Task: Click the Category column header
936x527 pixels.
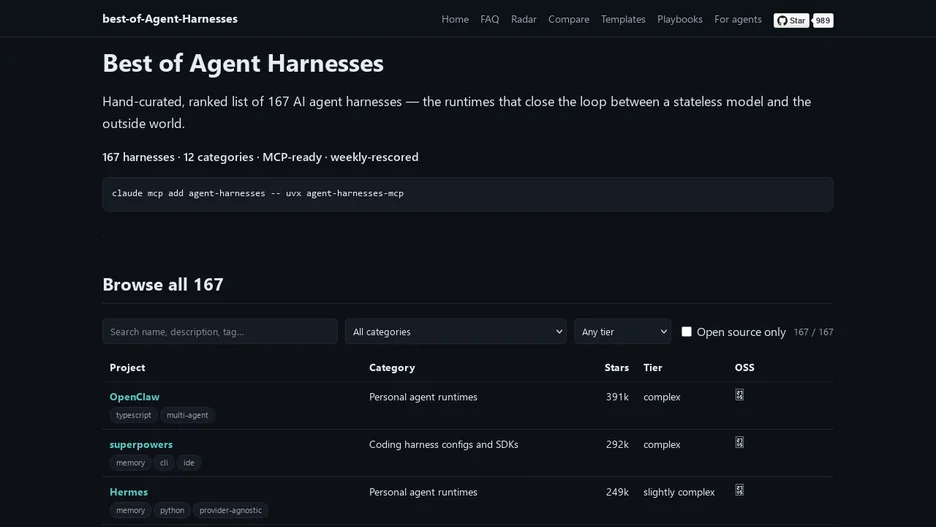Action: click(x=392, y=368)
